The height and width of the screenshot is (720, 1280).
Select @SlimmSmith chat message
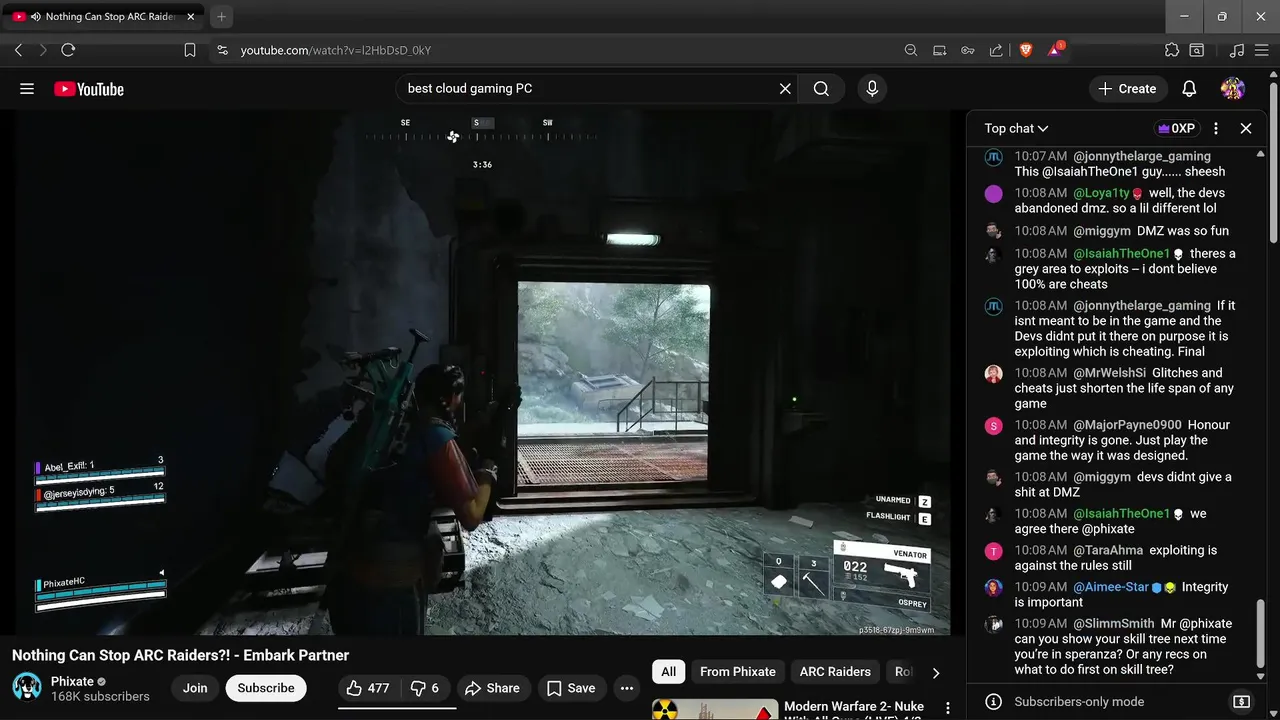[1113, 646]
